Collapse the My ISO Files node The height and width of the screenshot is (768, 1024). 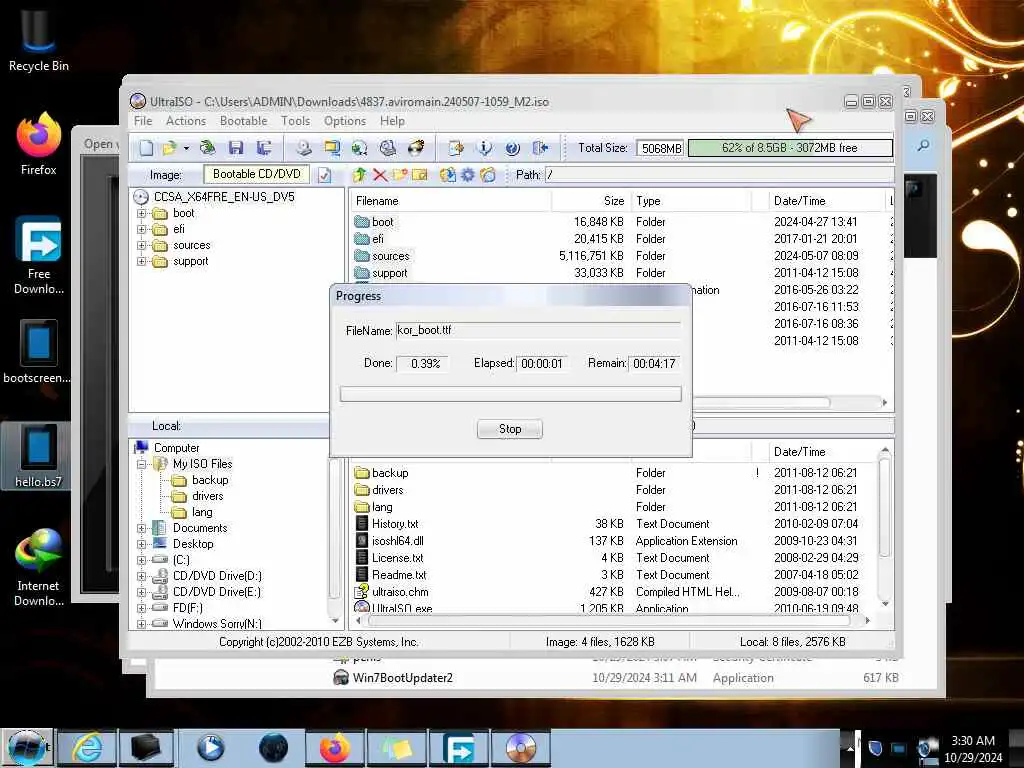pos(142,464)
